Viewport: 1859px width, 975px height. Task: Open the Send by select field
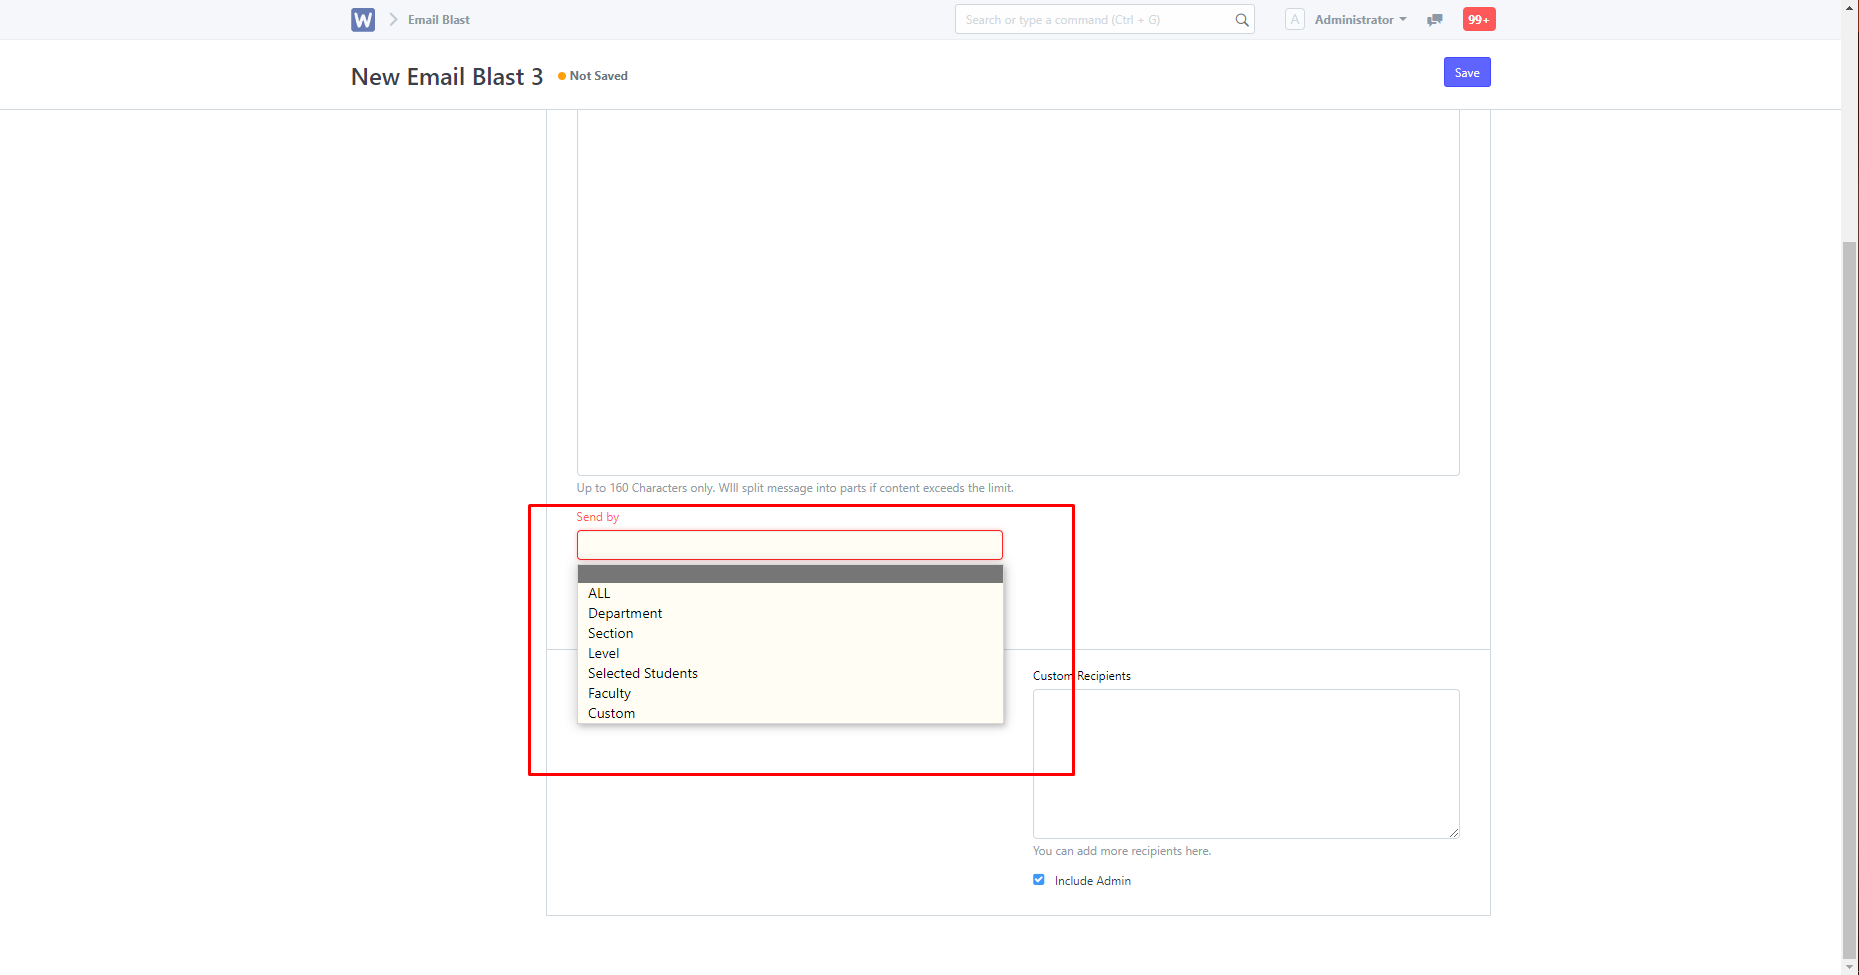tap(790, 545)
